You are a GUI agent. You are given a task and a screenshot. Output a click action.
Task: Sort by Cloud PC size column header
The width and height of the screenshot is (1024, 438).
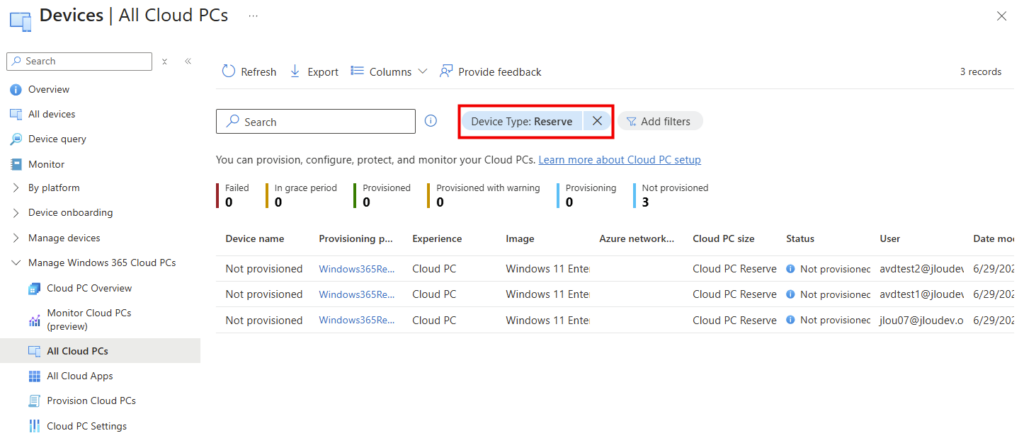[x=724, y=239]
